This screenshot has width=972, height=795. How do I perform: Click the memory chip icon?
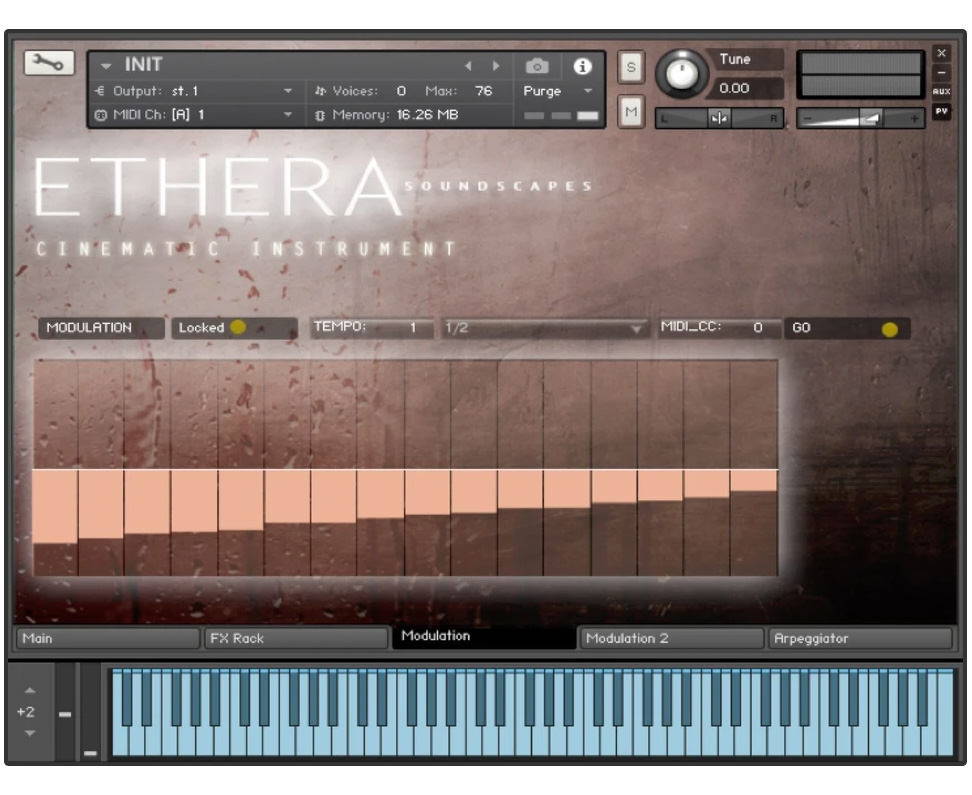(320, 115)
